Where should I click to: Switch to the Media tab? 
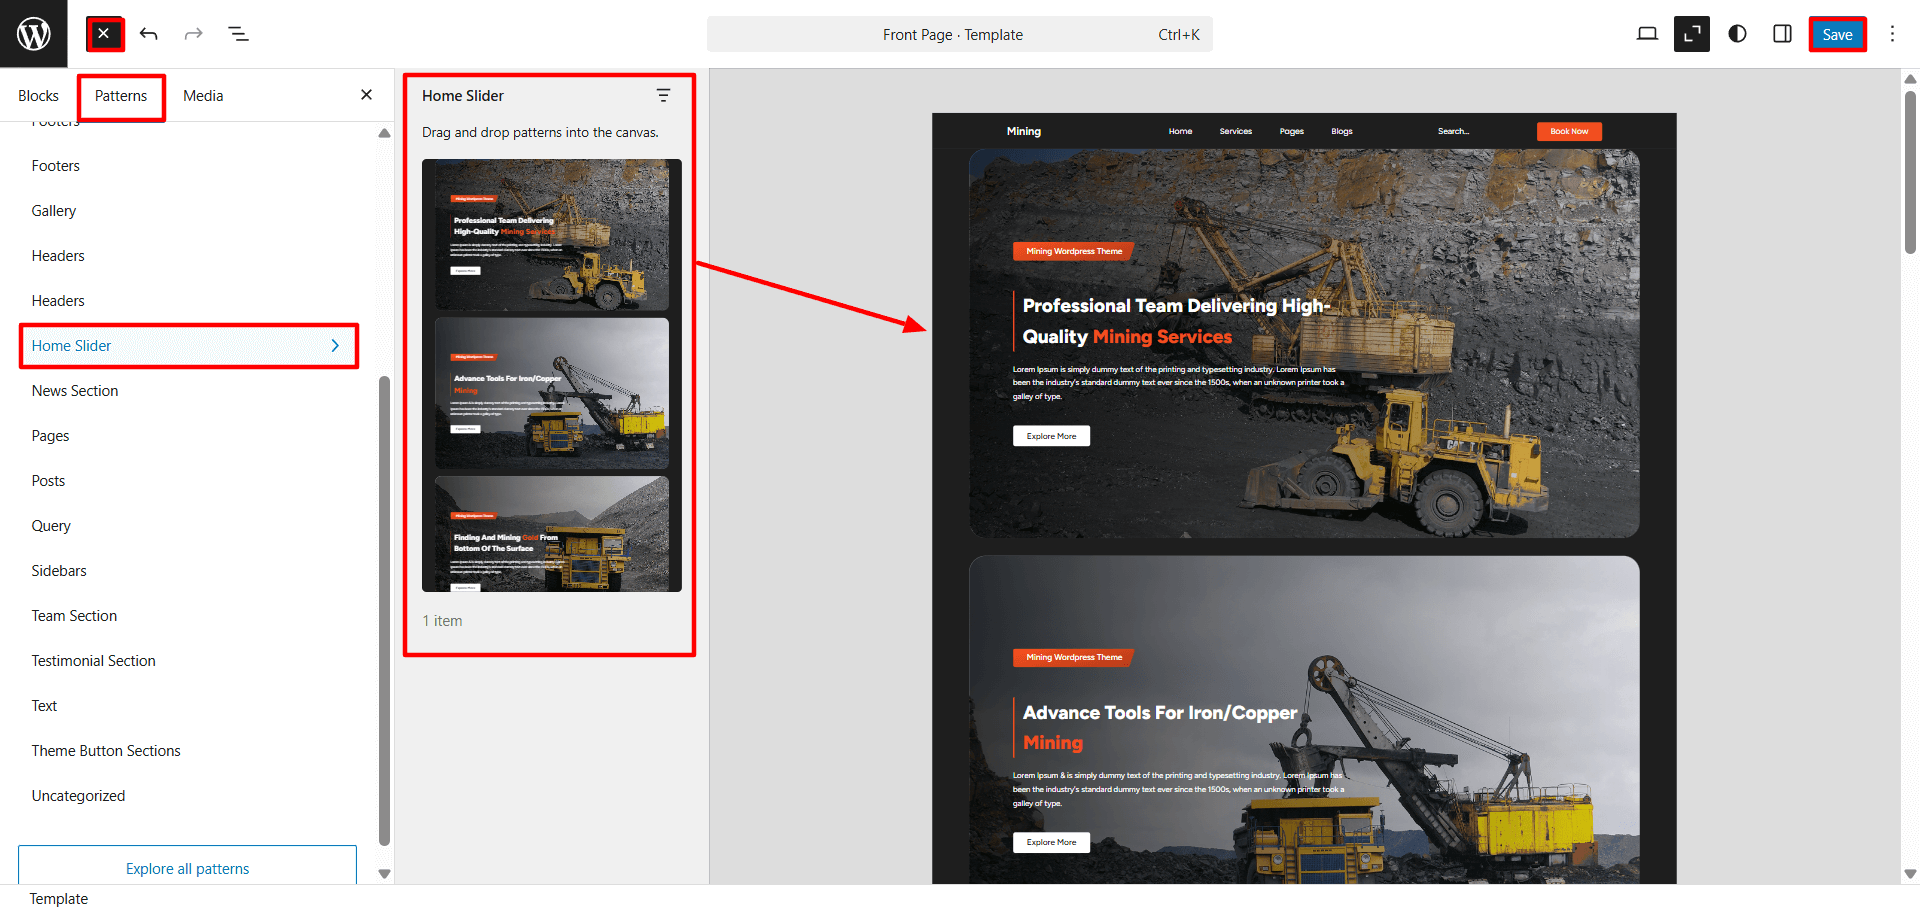[203, 96]
